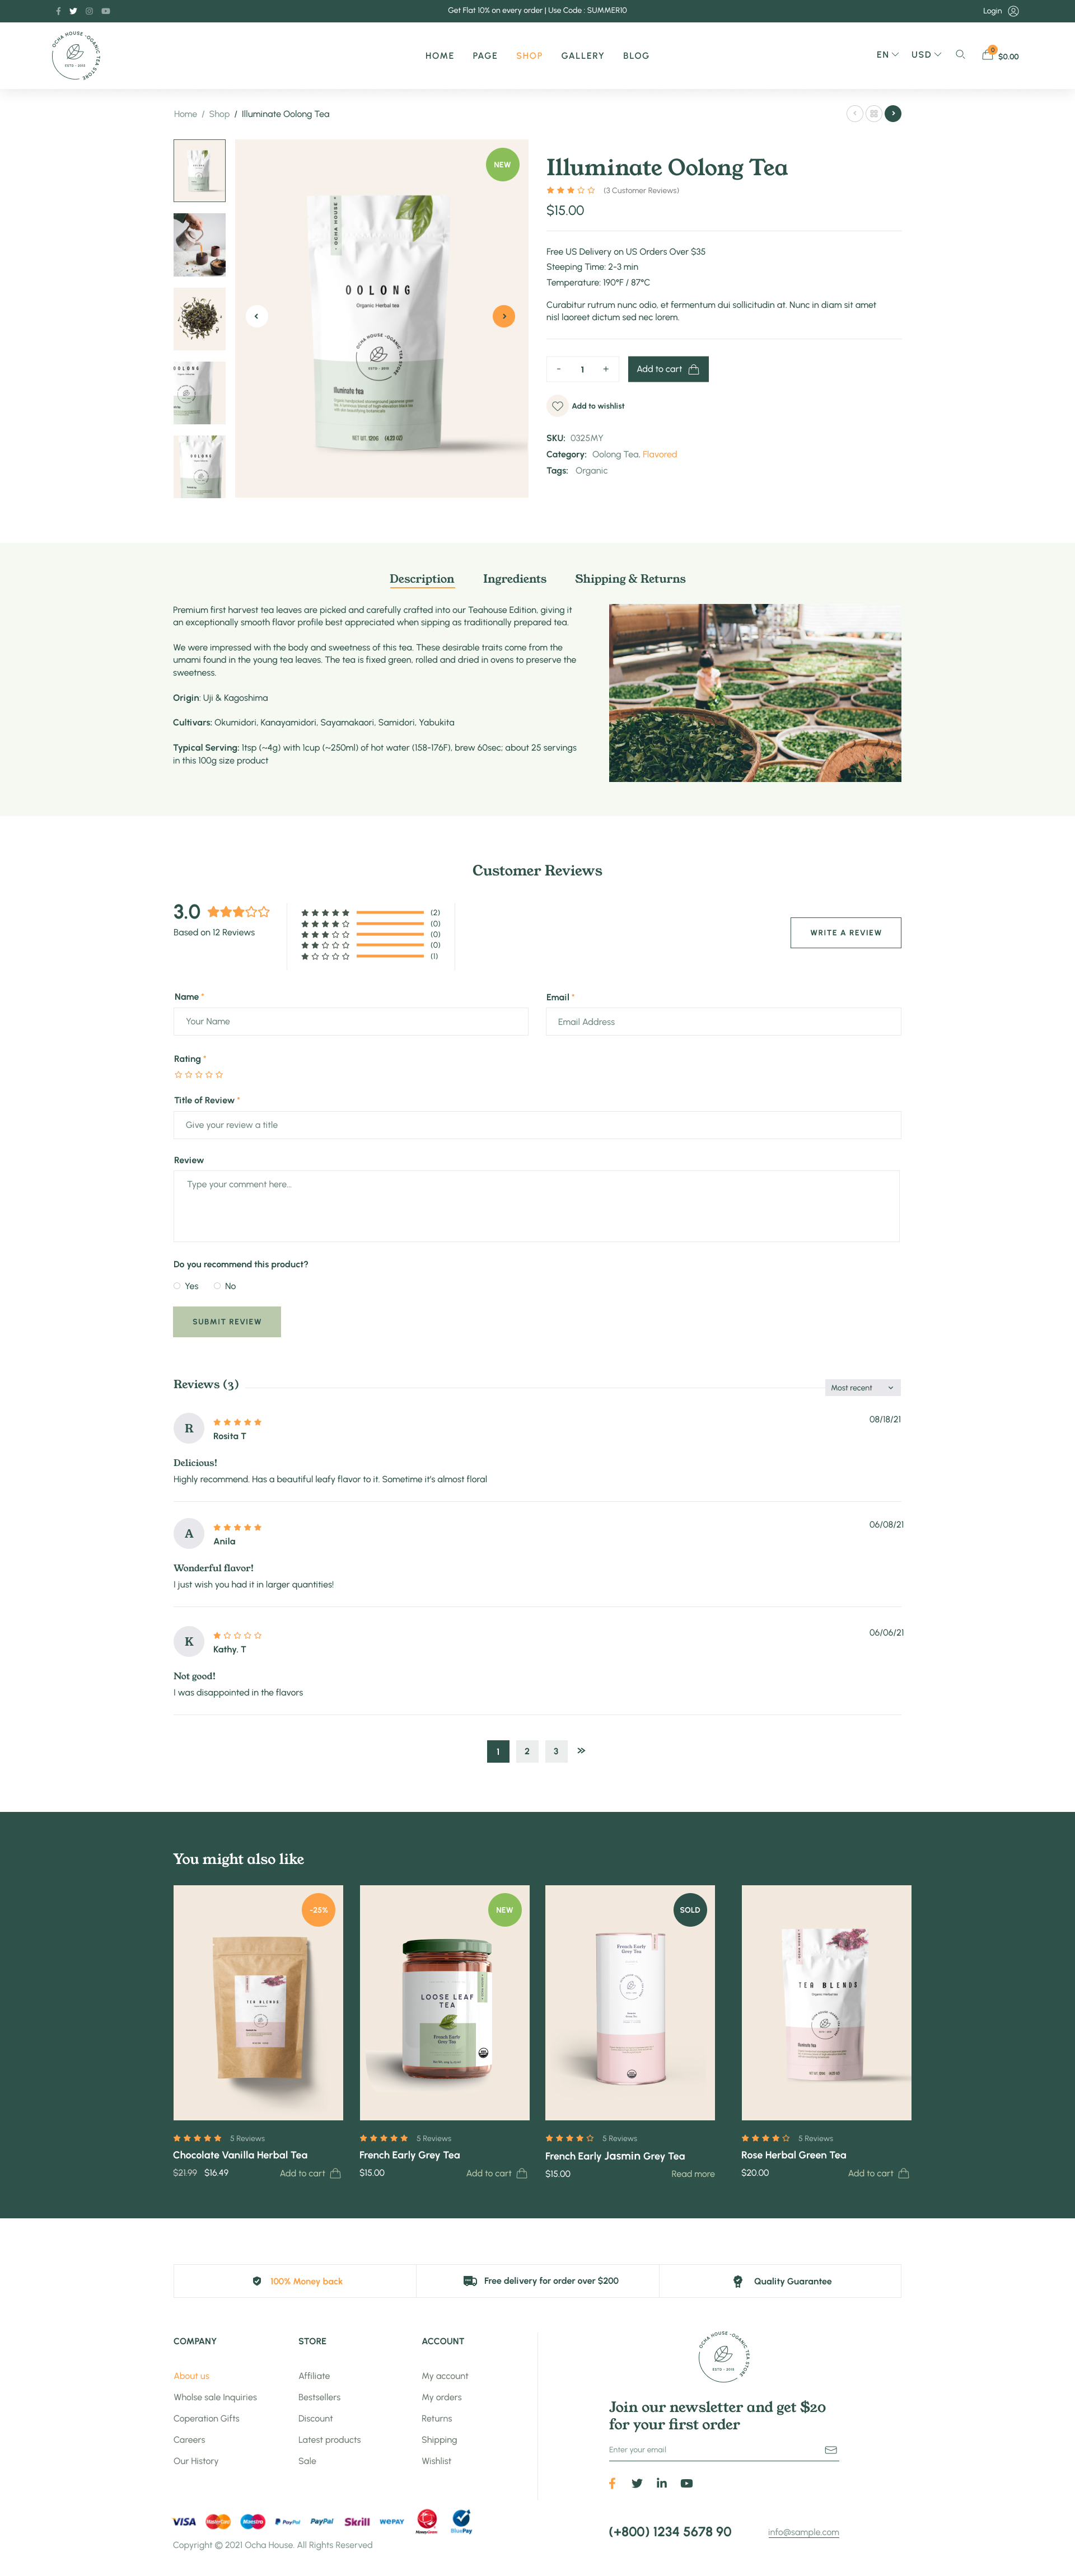
Task: Go to next product image with orange arrow
Action: [x=504, y=316]
